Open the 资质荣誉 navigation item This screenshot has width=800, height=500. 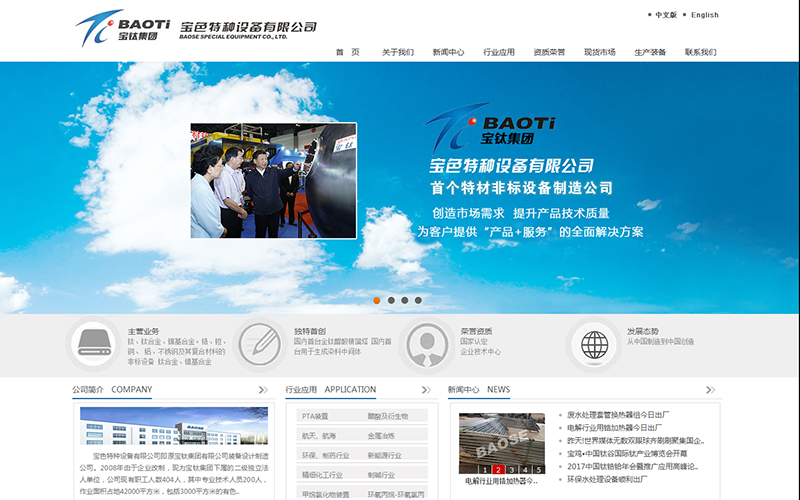tap(549, 52)
